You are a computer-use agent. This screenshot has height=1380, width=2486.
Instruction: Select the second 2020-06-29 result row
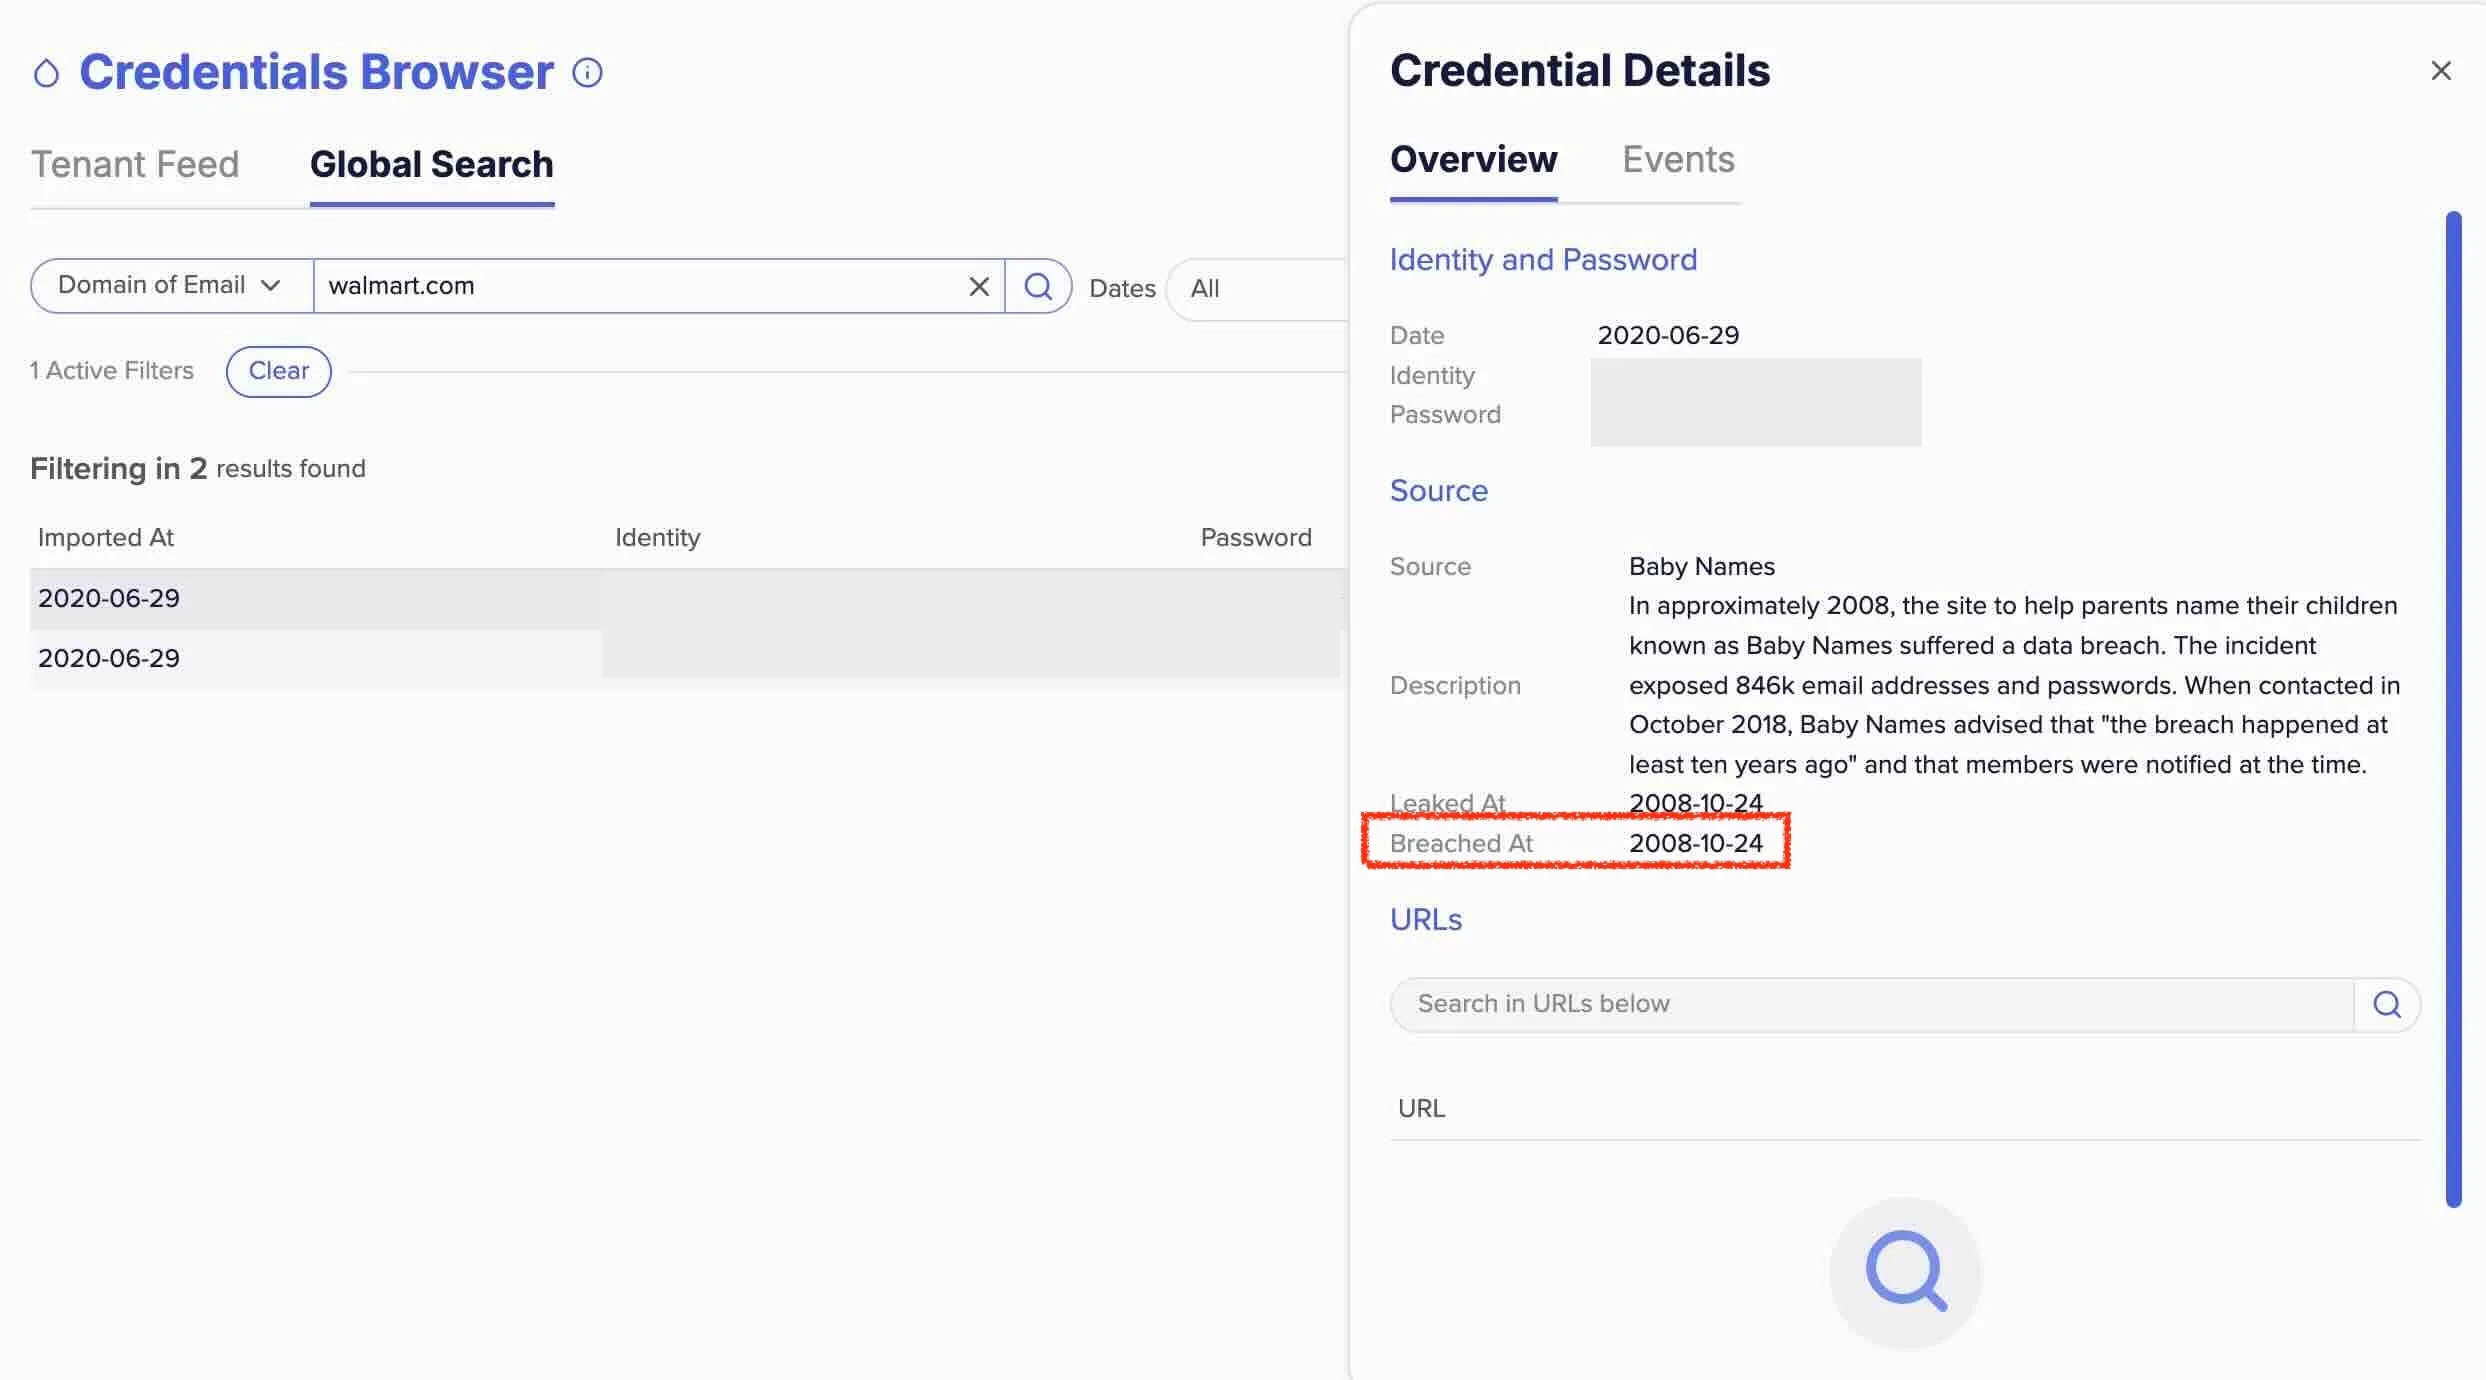(x=688, y=659)
